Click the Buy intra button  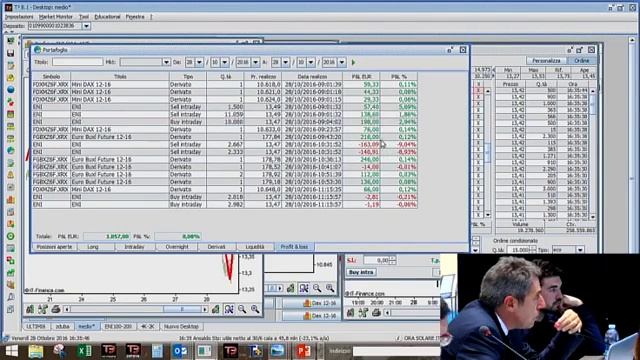point(362,272)
